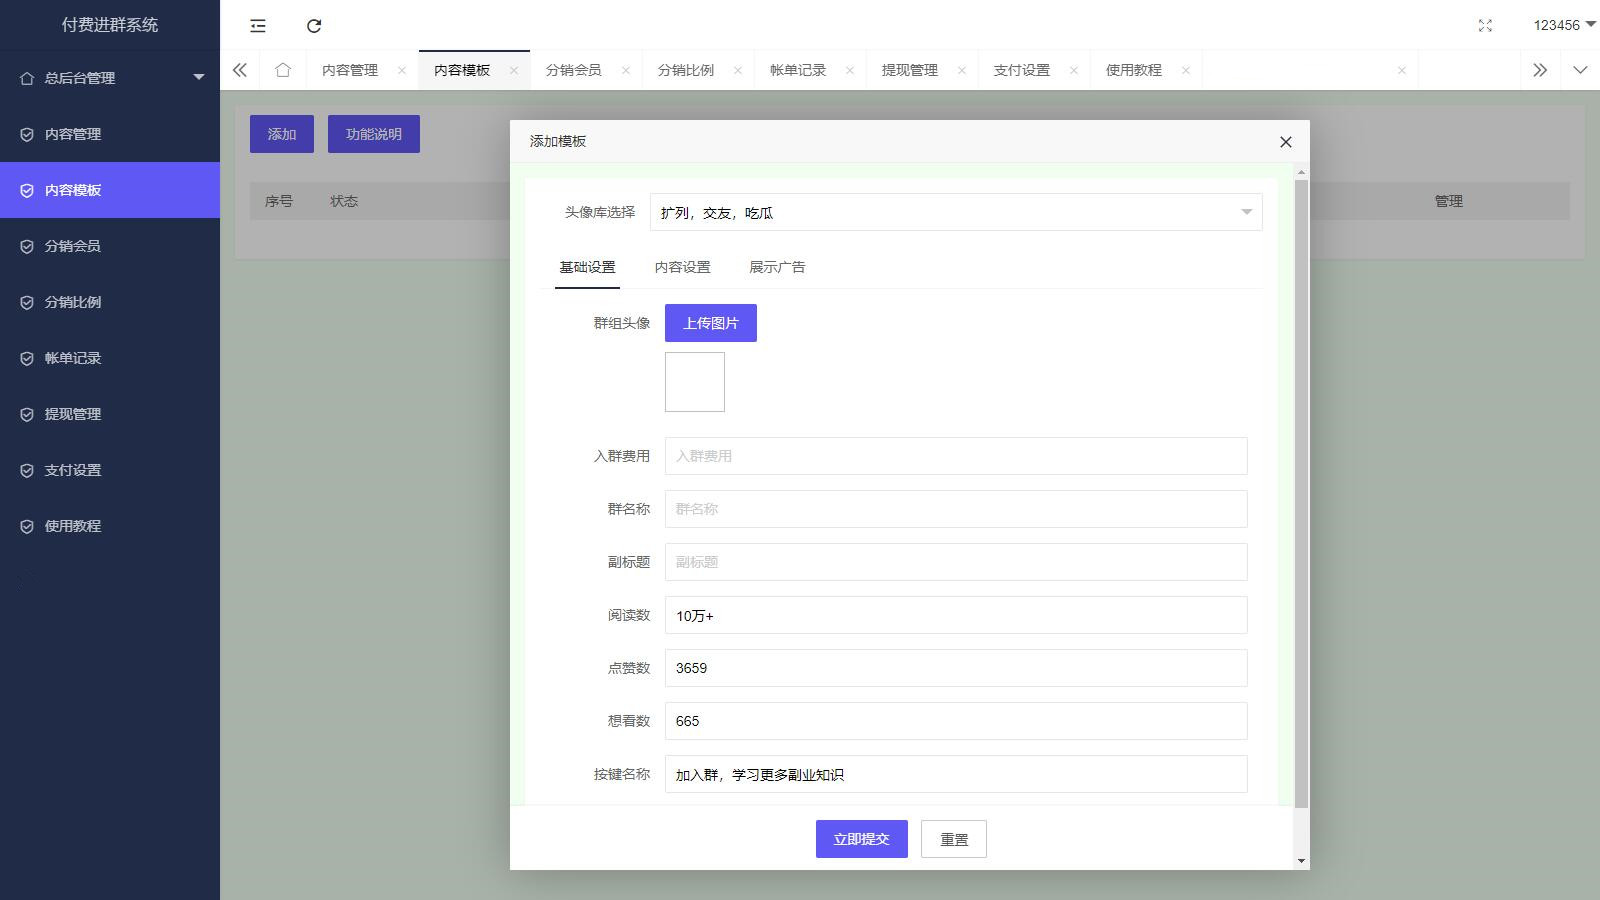The width and height of the screenshot is (1600, 900).
Task: Focus the 群名称 input field
Action: click(x=956, y=509)
